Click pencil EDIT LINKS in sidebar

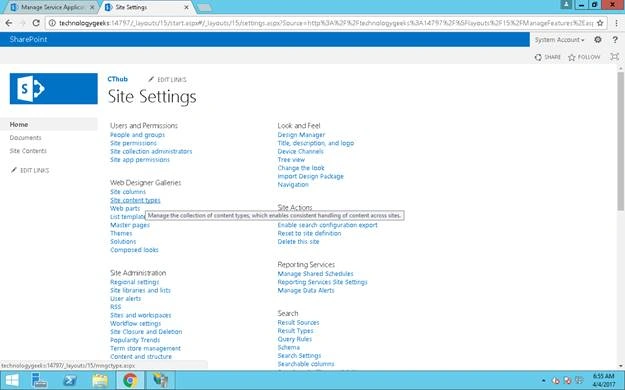coord(30,170)
